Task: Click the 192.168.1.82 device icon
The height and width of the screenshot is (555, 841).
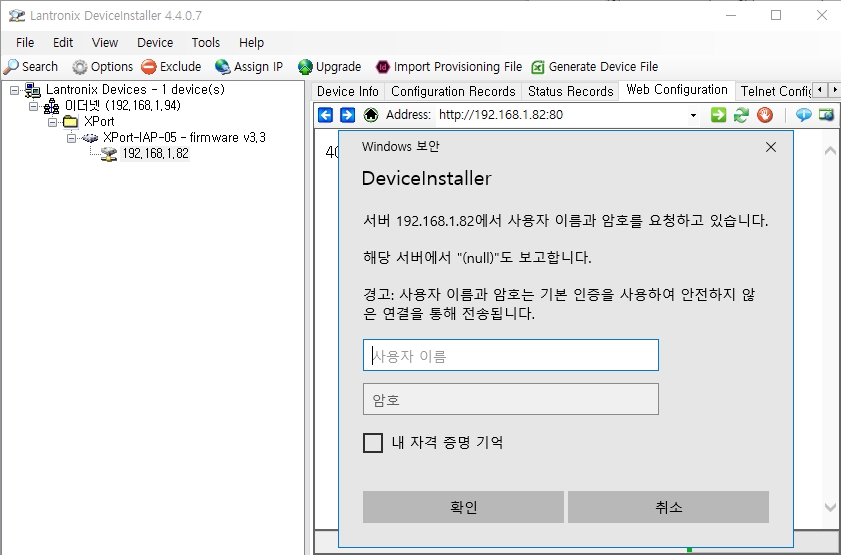Action: (109, 154)
